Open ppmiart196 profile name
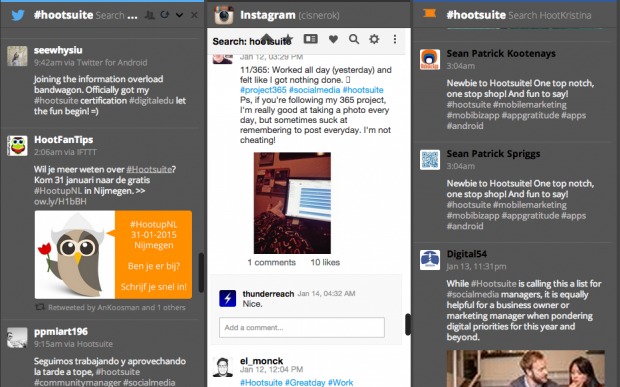The height and width of the screenshot is (387, 620). pos(61,332)
